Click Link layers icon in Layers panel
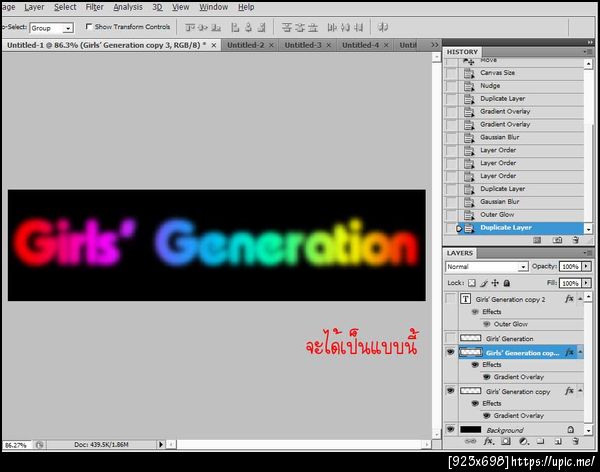 coord(470,441)
